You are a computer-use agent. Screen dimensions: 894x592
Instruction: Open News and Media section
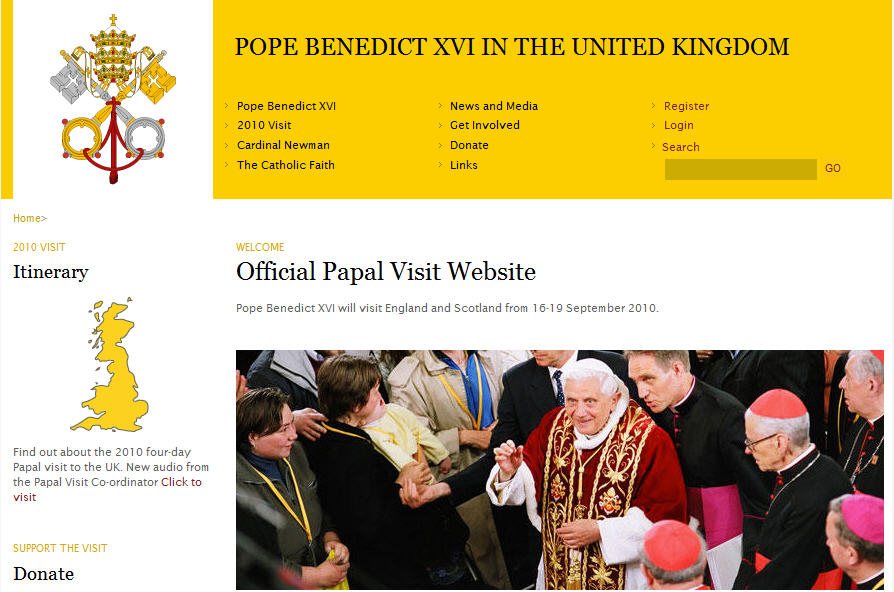tap(494, 106)
